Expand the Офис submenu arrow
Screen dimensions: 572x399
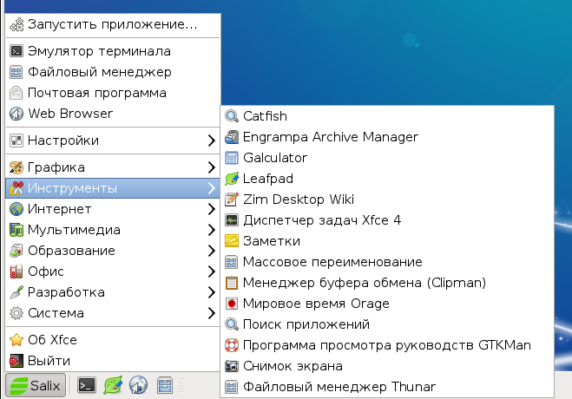[x=211, y=272]
